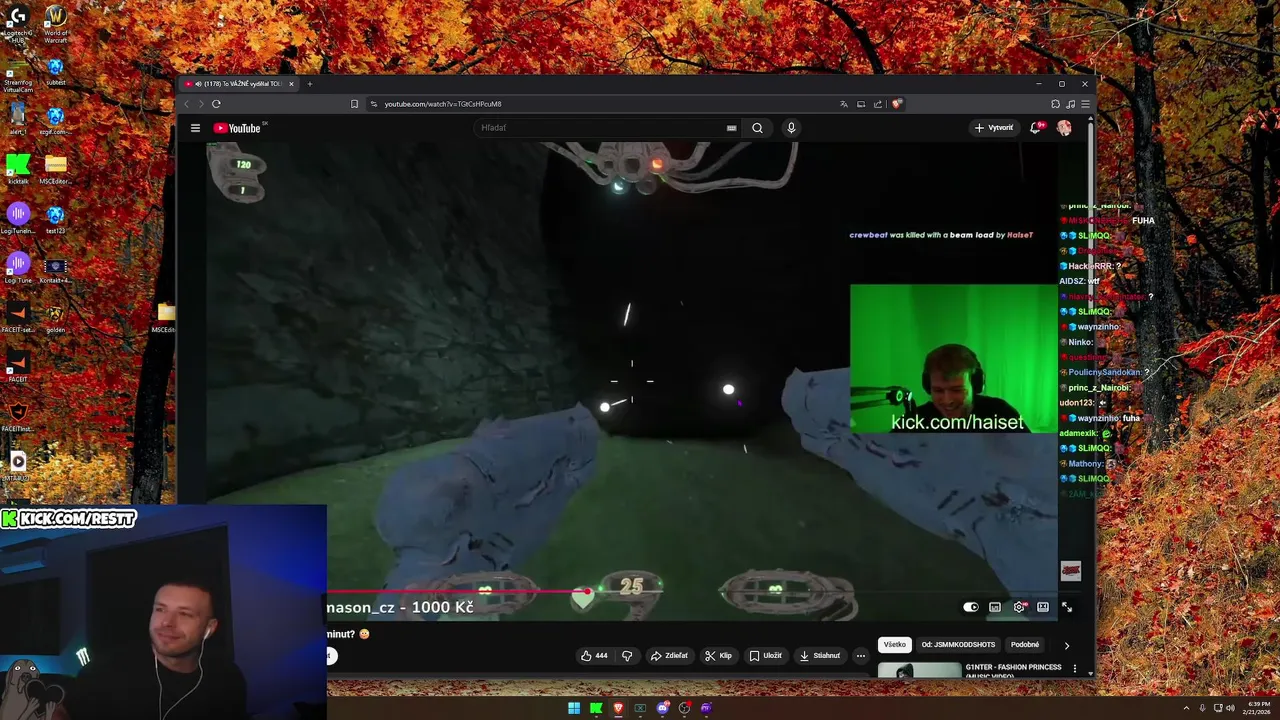Like the video showing 444 likes
Image resolution: width=1280 pixels, height=720 pixels.
(x=594, y=656)
